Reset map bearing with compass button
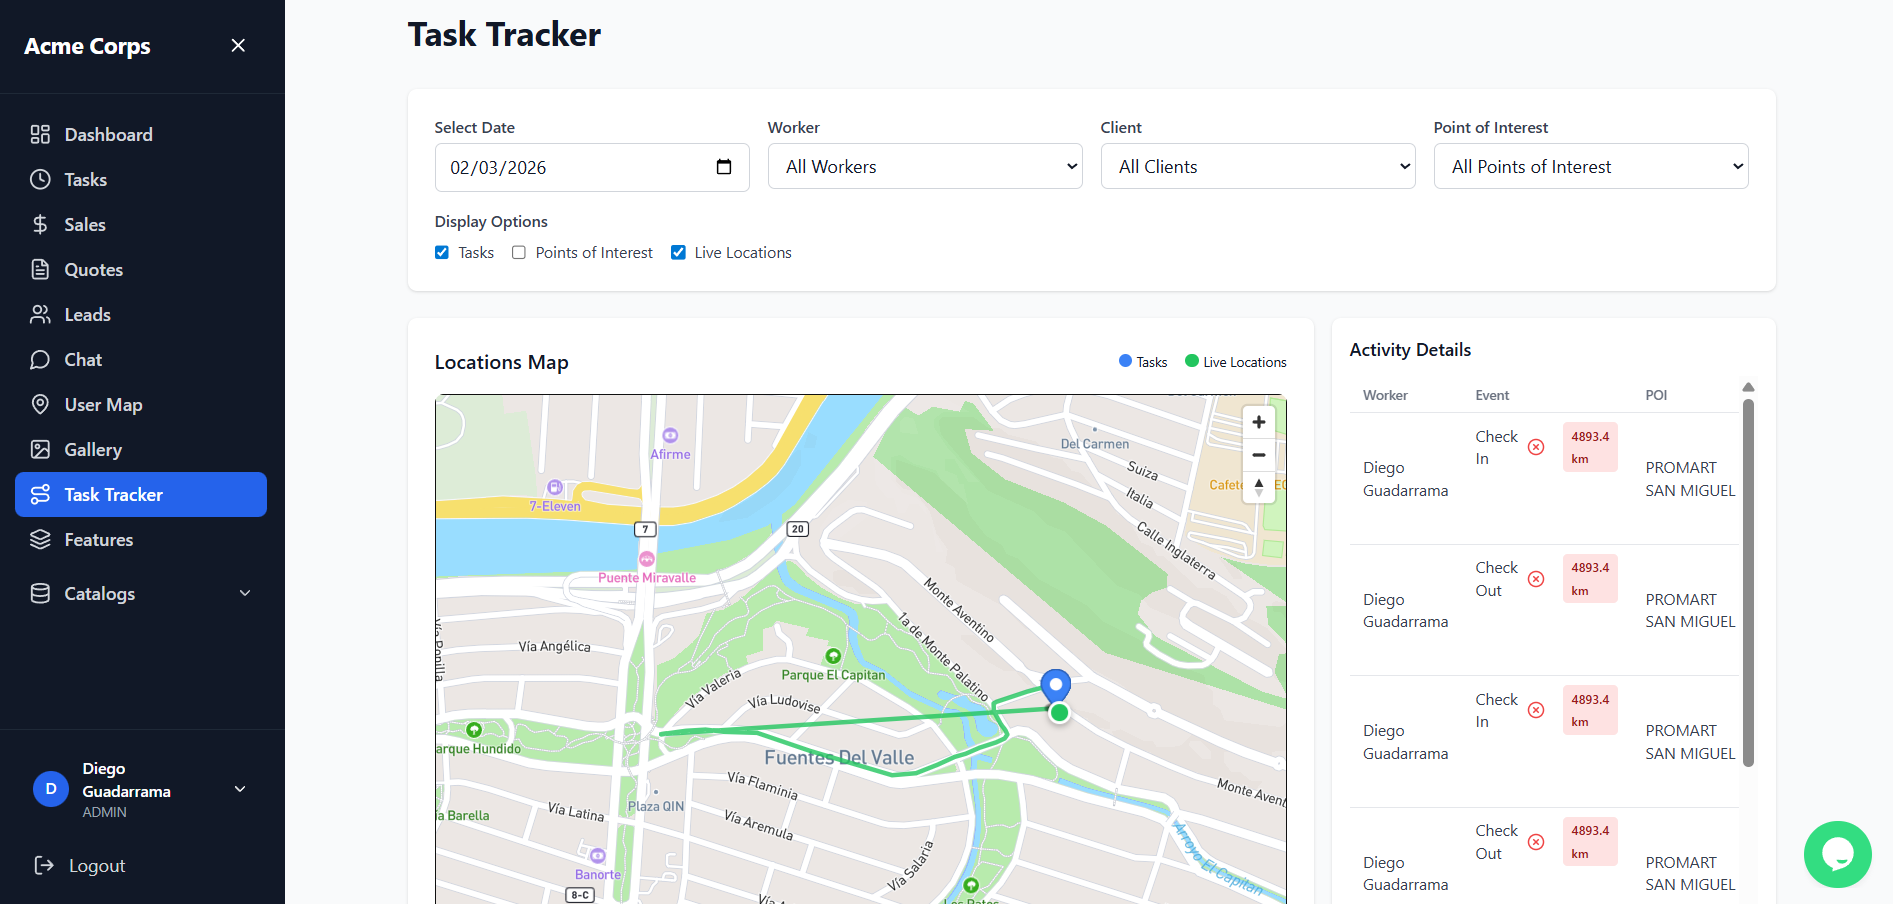This screenshot has width=1893, height=904. (x=1258, y=487)
